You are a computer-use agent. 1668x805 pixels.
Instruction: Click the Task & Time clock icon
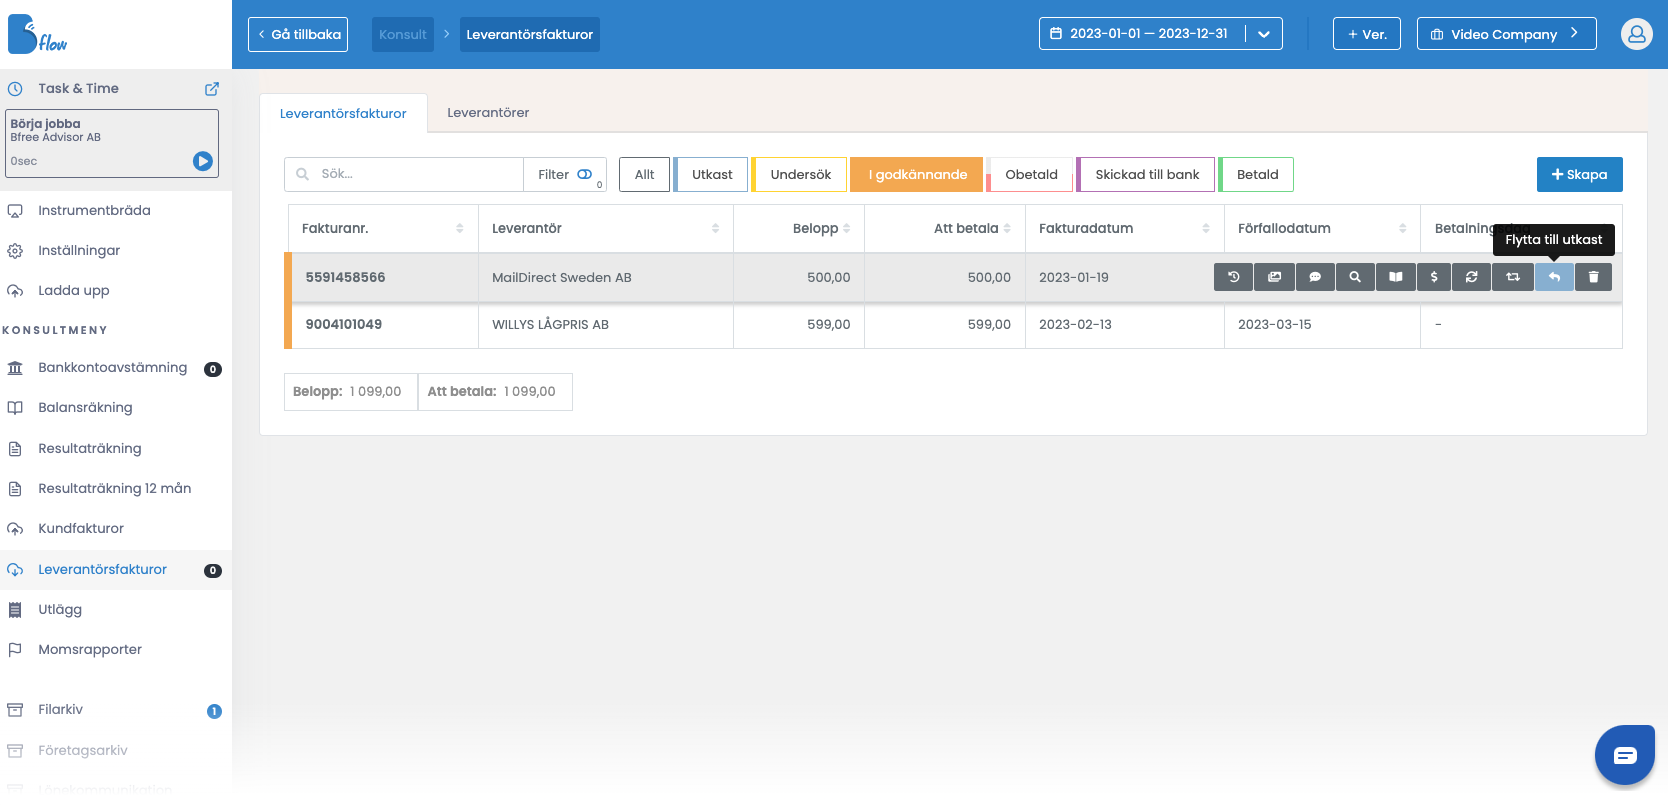click(x=15, y=89)
